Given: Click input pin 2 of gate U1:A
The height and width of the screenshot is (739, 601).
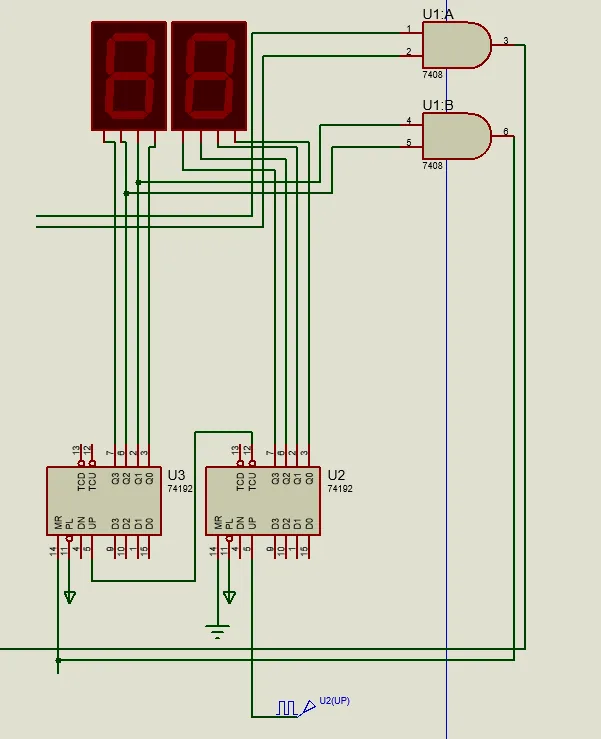Looking at the screenshot, I should (412, 56).
